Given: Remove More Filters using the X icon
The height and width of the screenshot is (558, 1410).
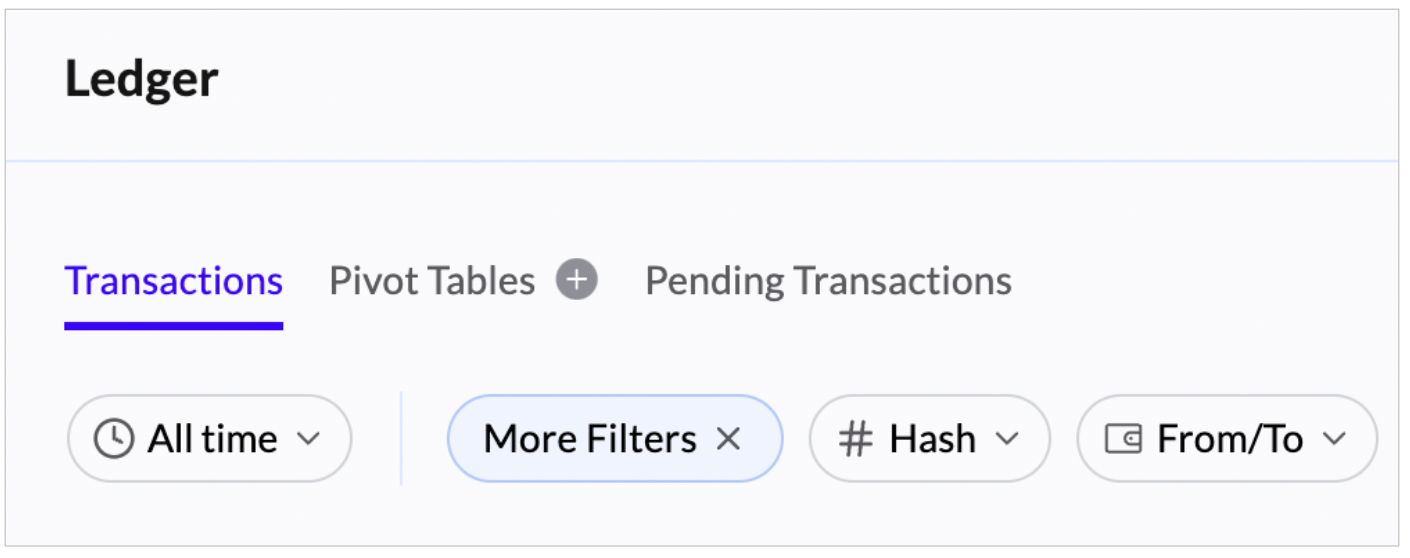Looking at the screenshot, I should coord(729,438).
